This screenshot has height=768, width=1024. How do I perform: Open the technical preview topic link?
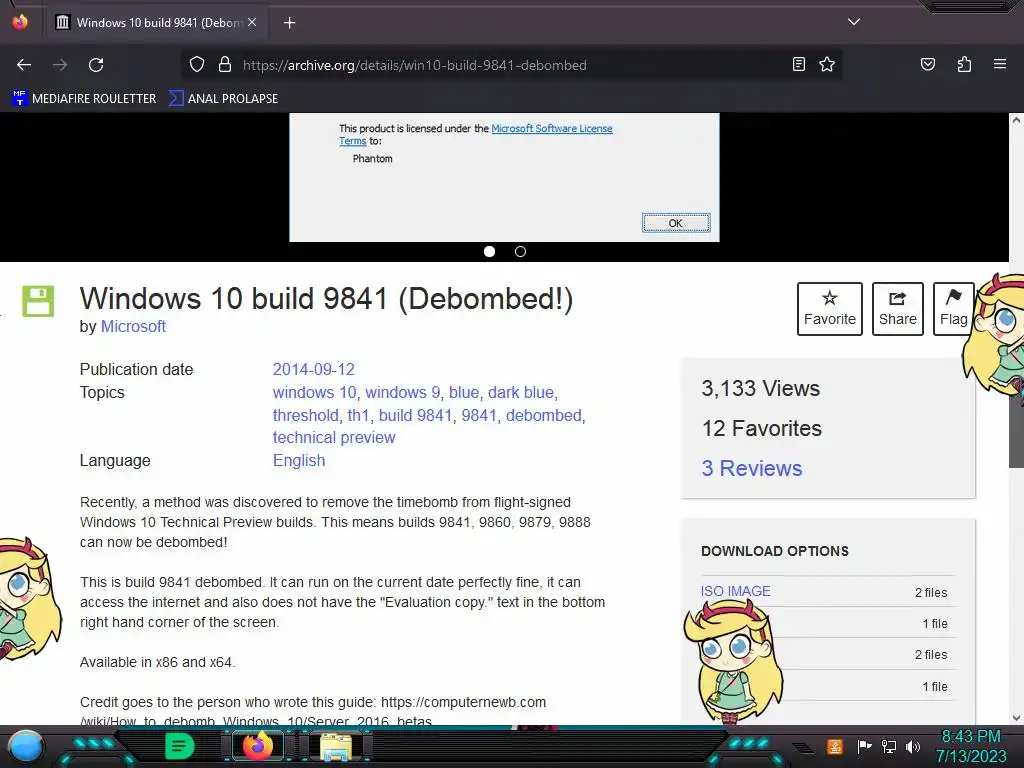point(334,438)
